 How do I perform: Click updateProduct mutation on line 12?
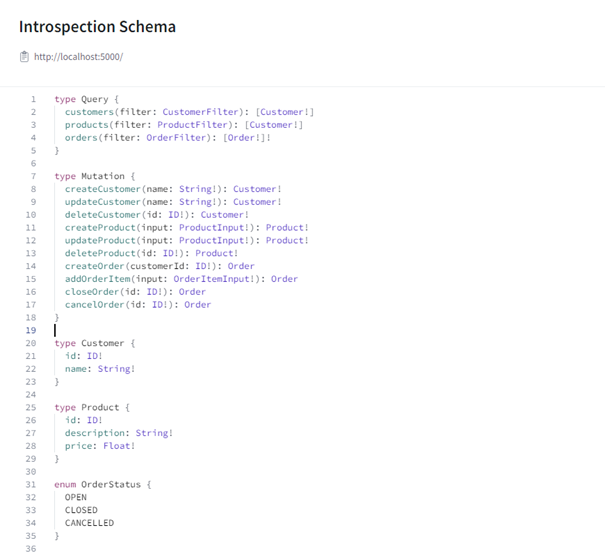[x=100, y=240]
